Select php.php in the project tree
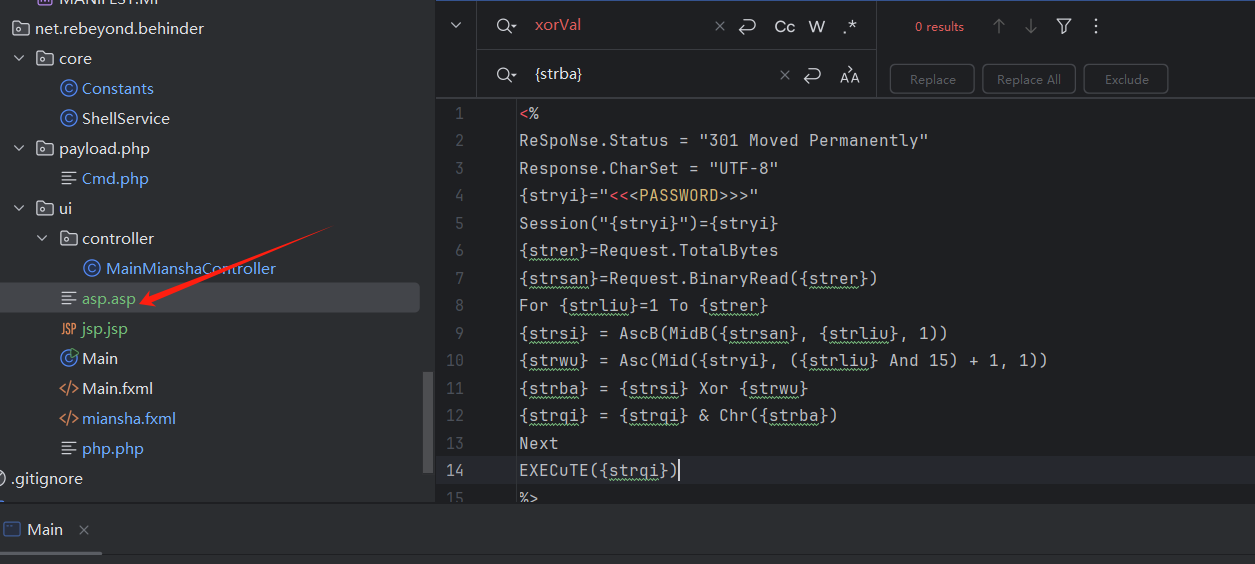Screen dimensions: 1255x564 [x=113, y=448]
